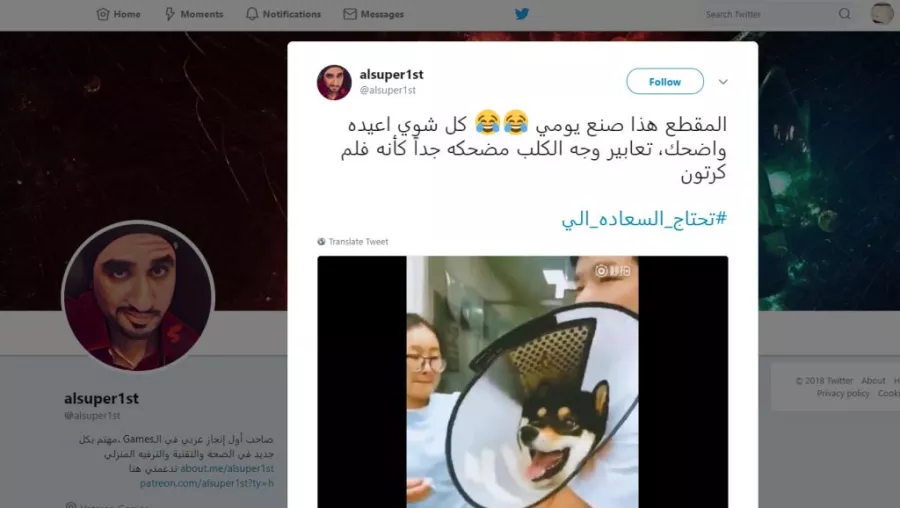
Task: Open the Arabic hashtag link in tweet
Action: [643, 219]
